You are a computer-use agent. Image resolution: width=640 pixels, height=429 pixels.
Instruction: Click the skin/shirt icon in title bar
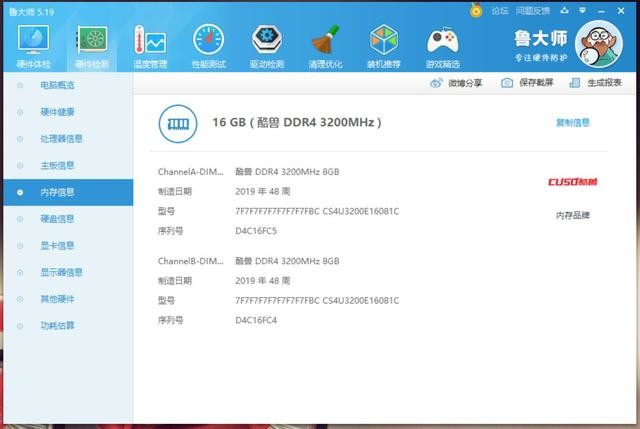pyautogui.click(x=564, y=10)
